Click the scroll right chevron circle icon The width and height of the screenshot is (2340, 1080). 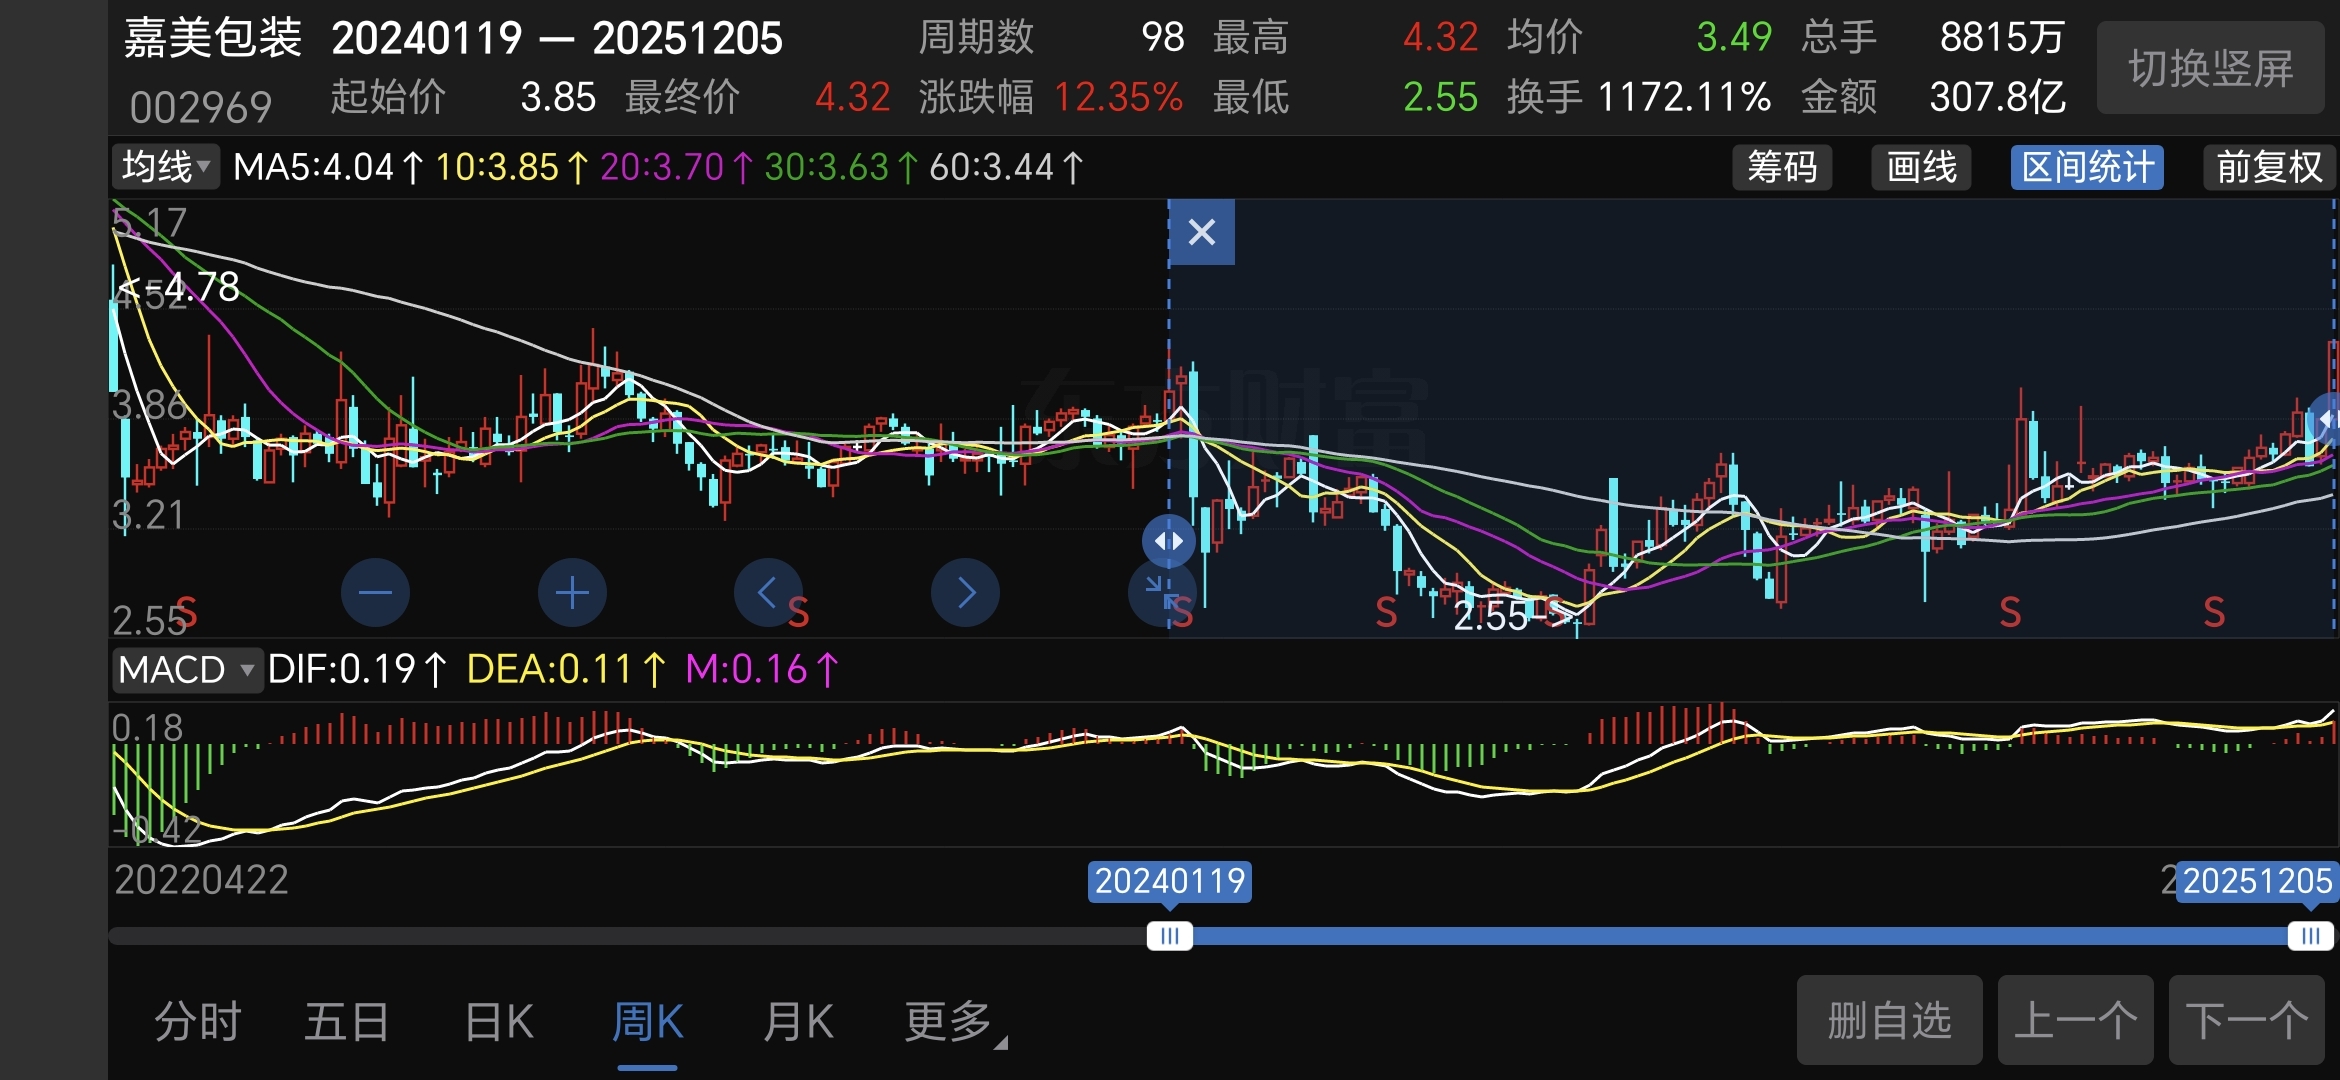click(965, 593)
